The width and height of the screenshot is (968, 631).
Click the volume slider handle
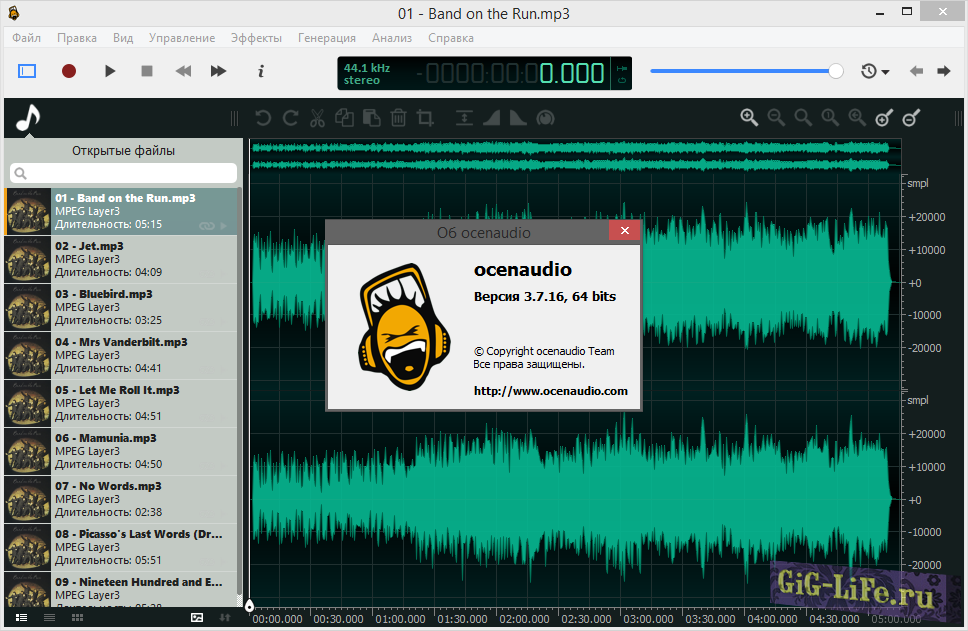click(x=836, y=71)
